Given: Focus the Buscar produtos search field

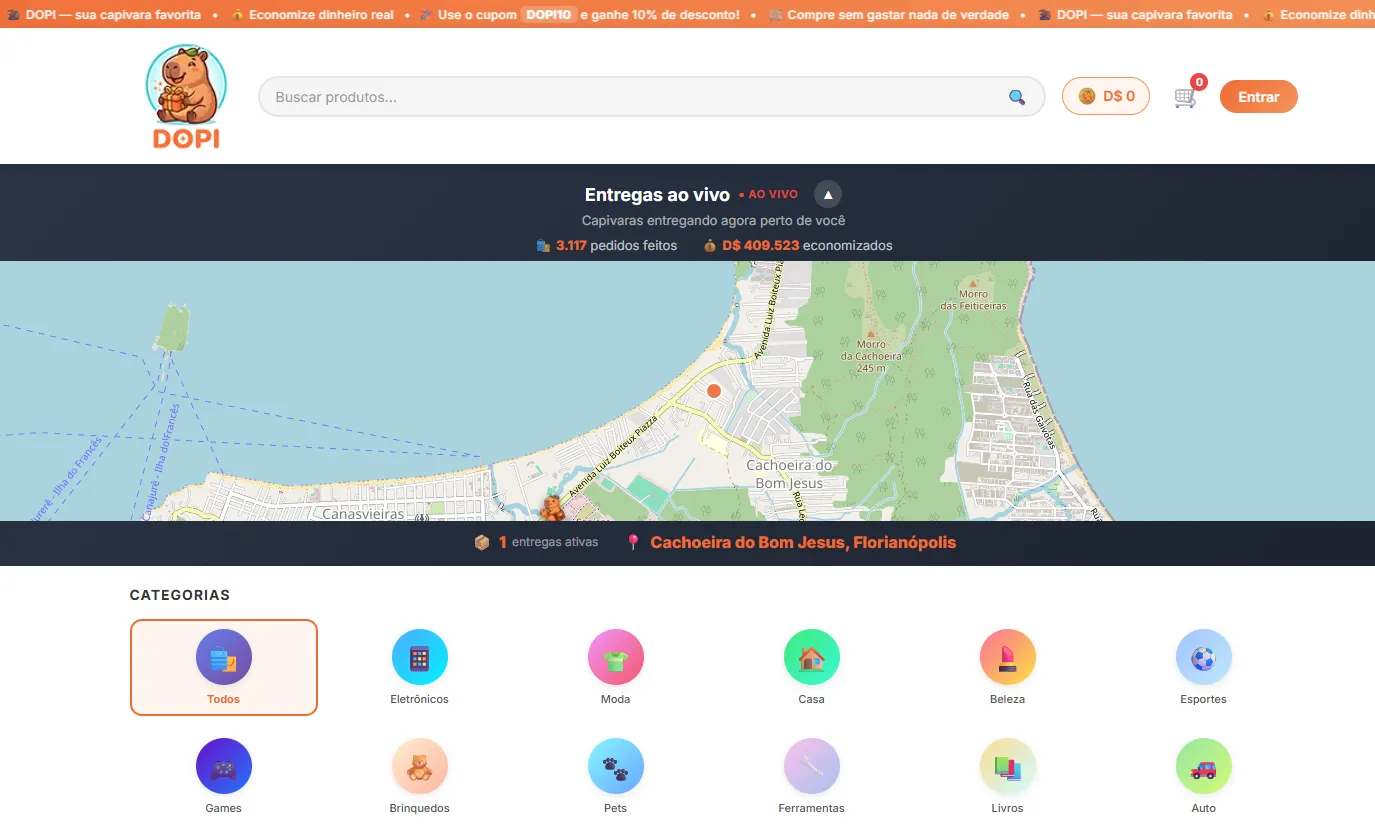Looking at the screenshot, I should [652, 97].
